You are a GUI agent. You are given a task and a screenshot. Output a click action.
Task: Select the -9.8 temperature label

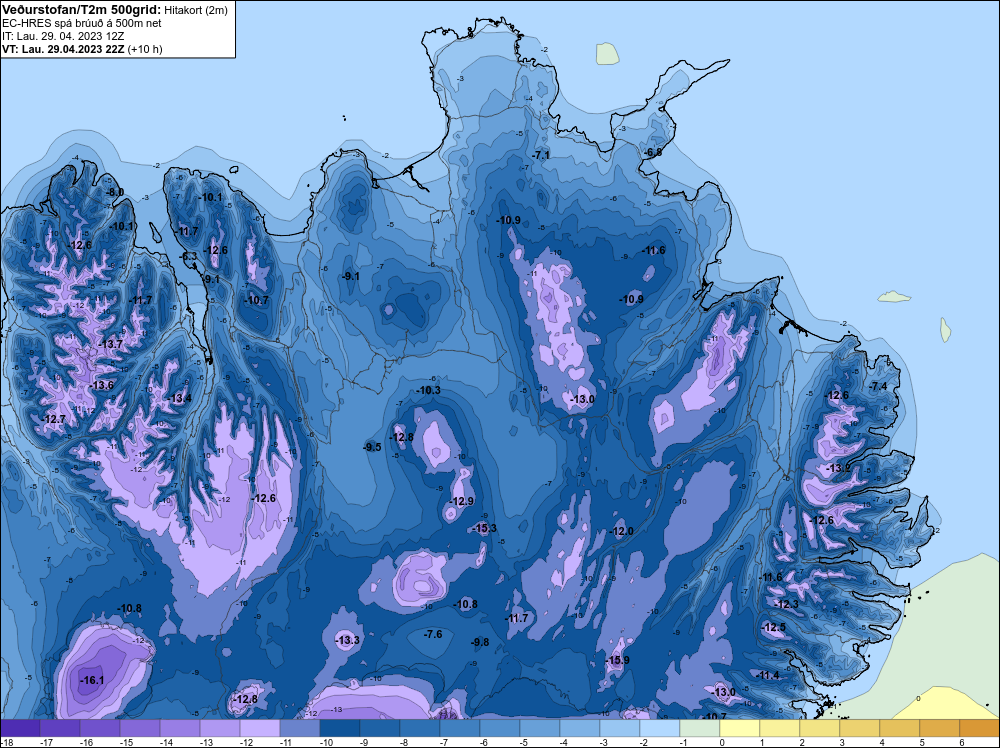480,642
